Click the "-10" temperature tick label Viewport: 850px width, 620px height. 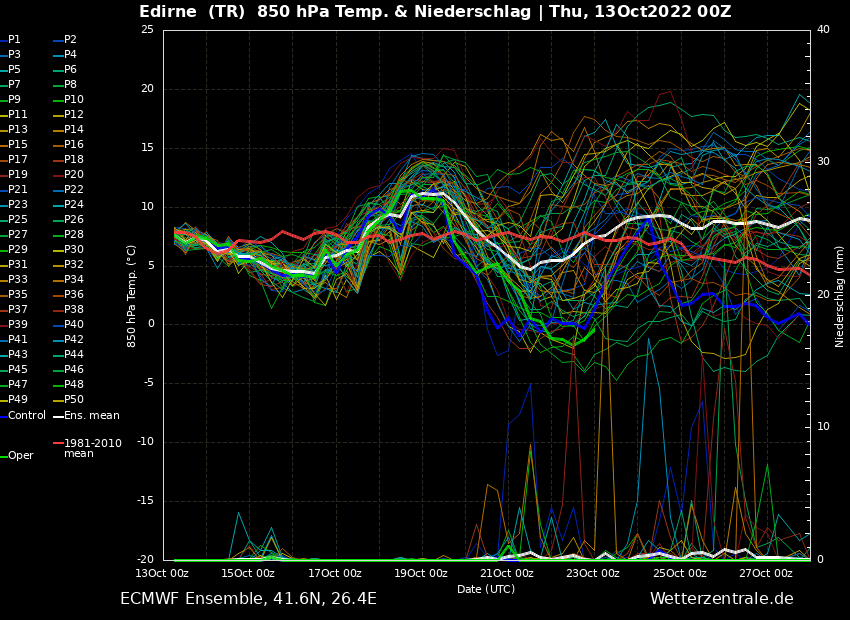pos(146,442)
